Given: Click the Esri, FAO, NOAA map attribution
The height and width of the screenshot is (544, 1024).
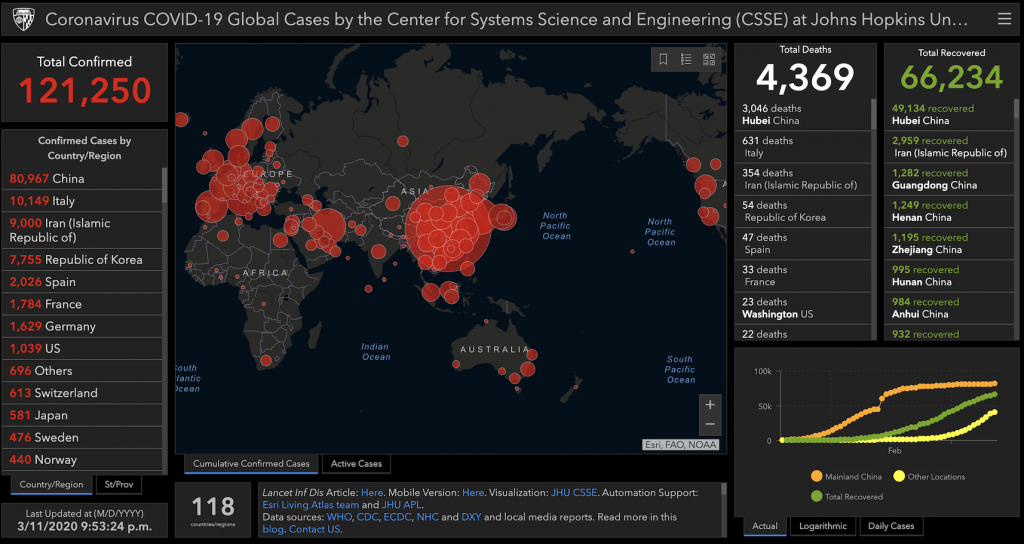Looking at the screenshot, I should (681, 445).
